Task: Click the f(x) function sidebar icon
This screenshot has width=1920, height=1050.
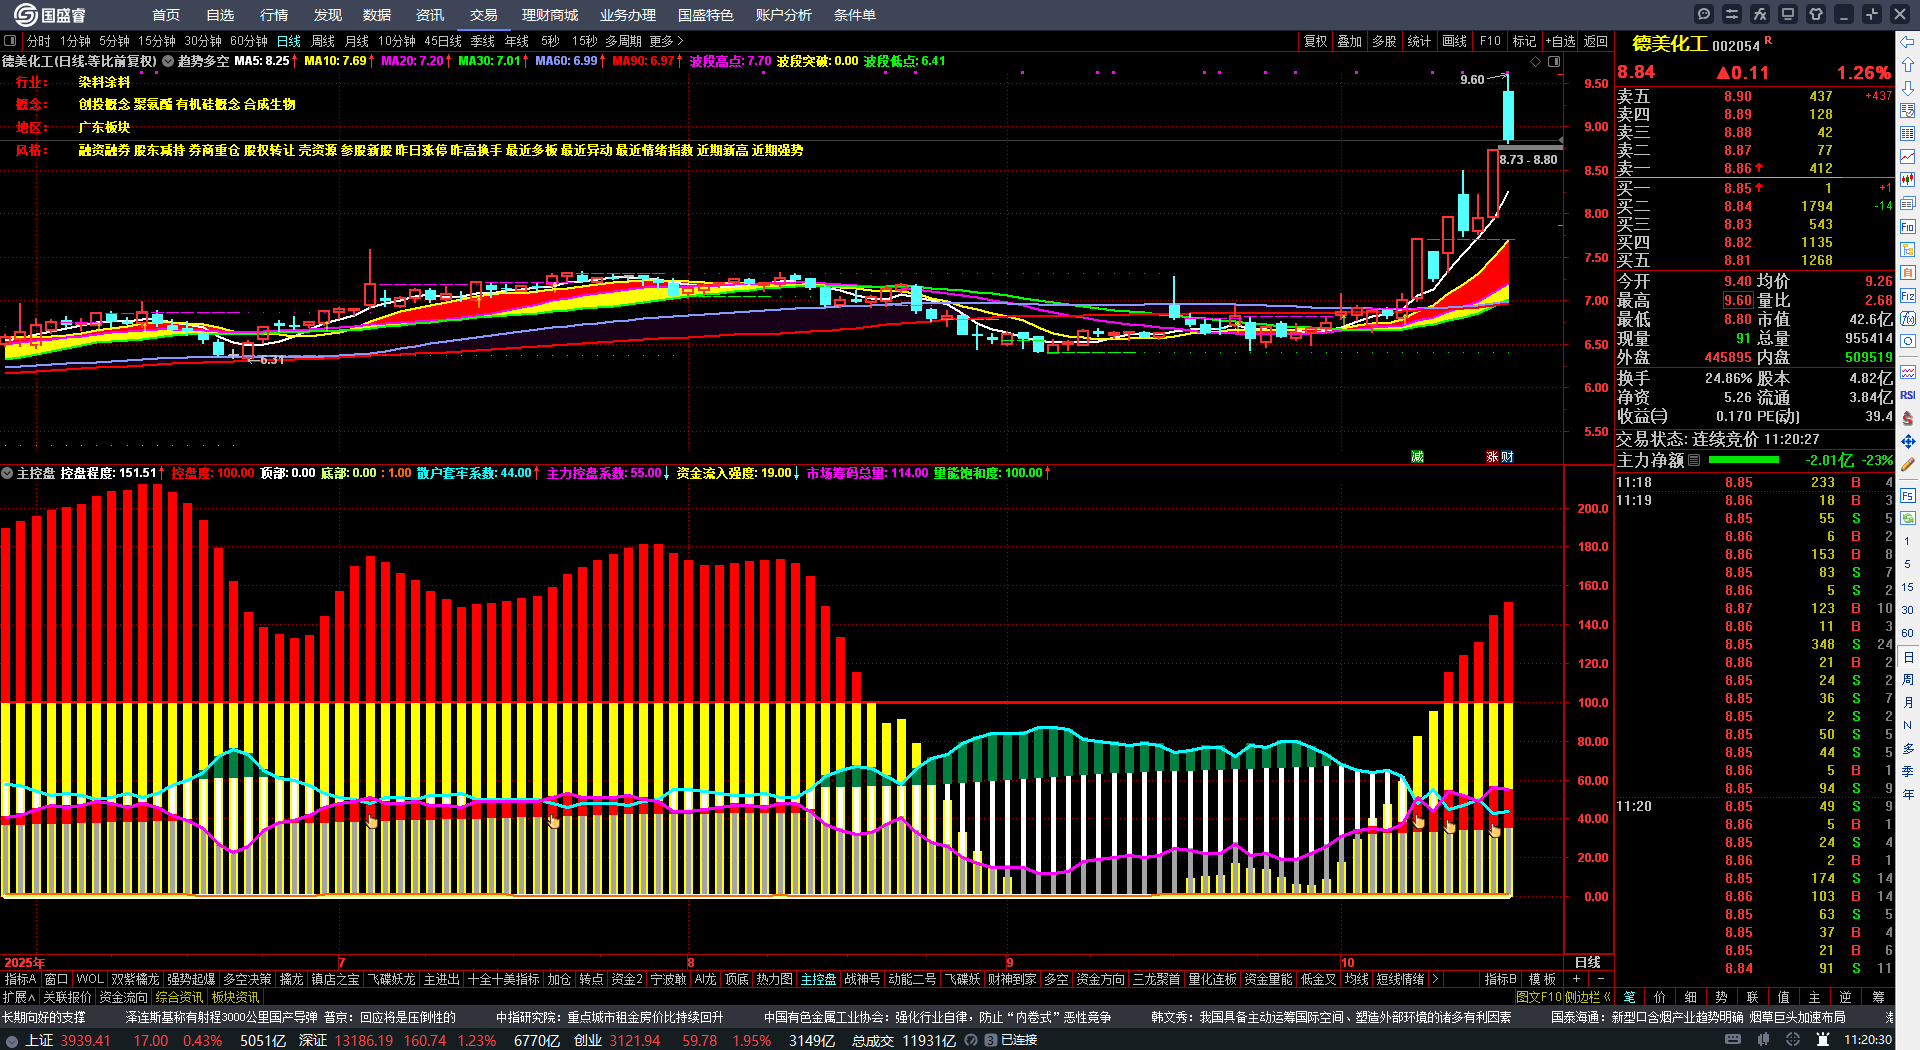Action: coord(1908,319)
